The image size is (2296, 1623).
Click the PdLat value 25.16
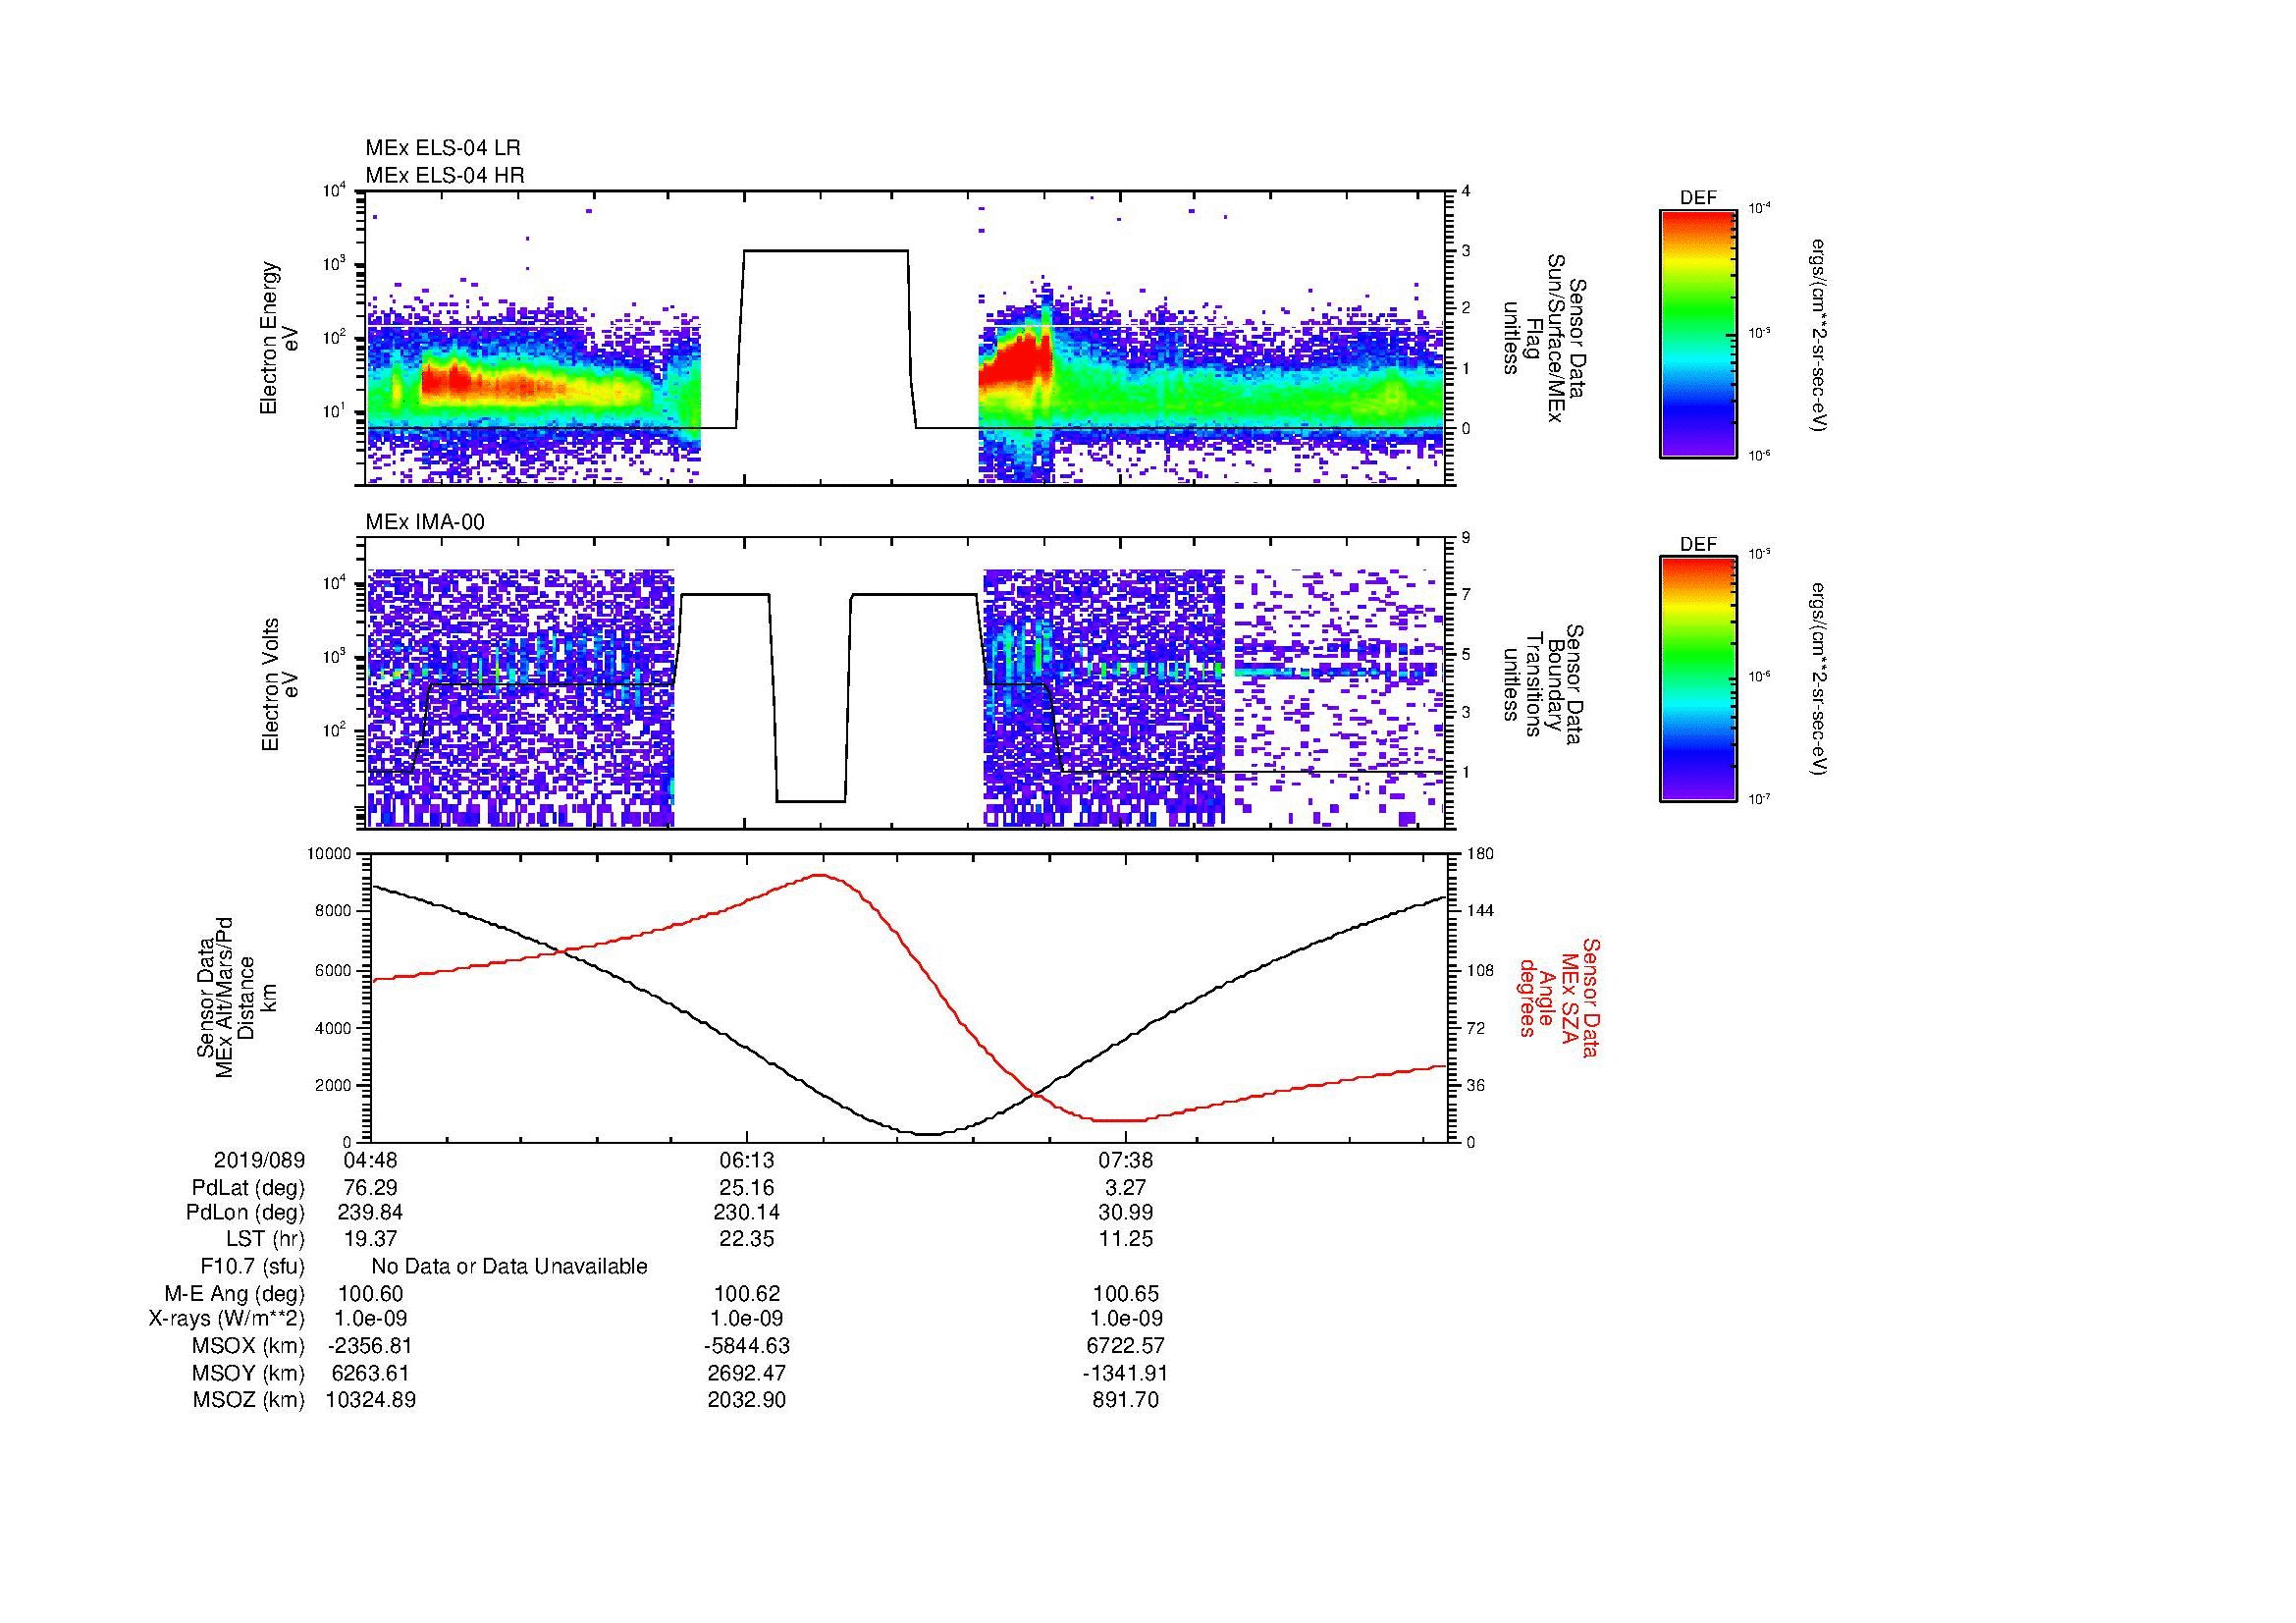click(747, 1188)
